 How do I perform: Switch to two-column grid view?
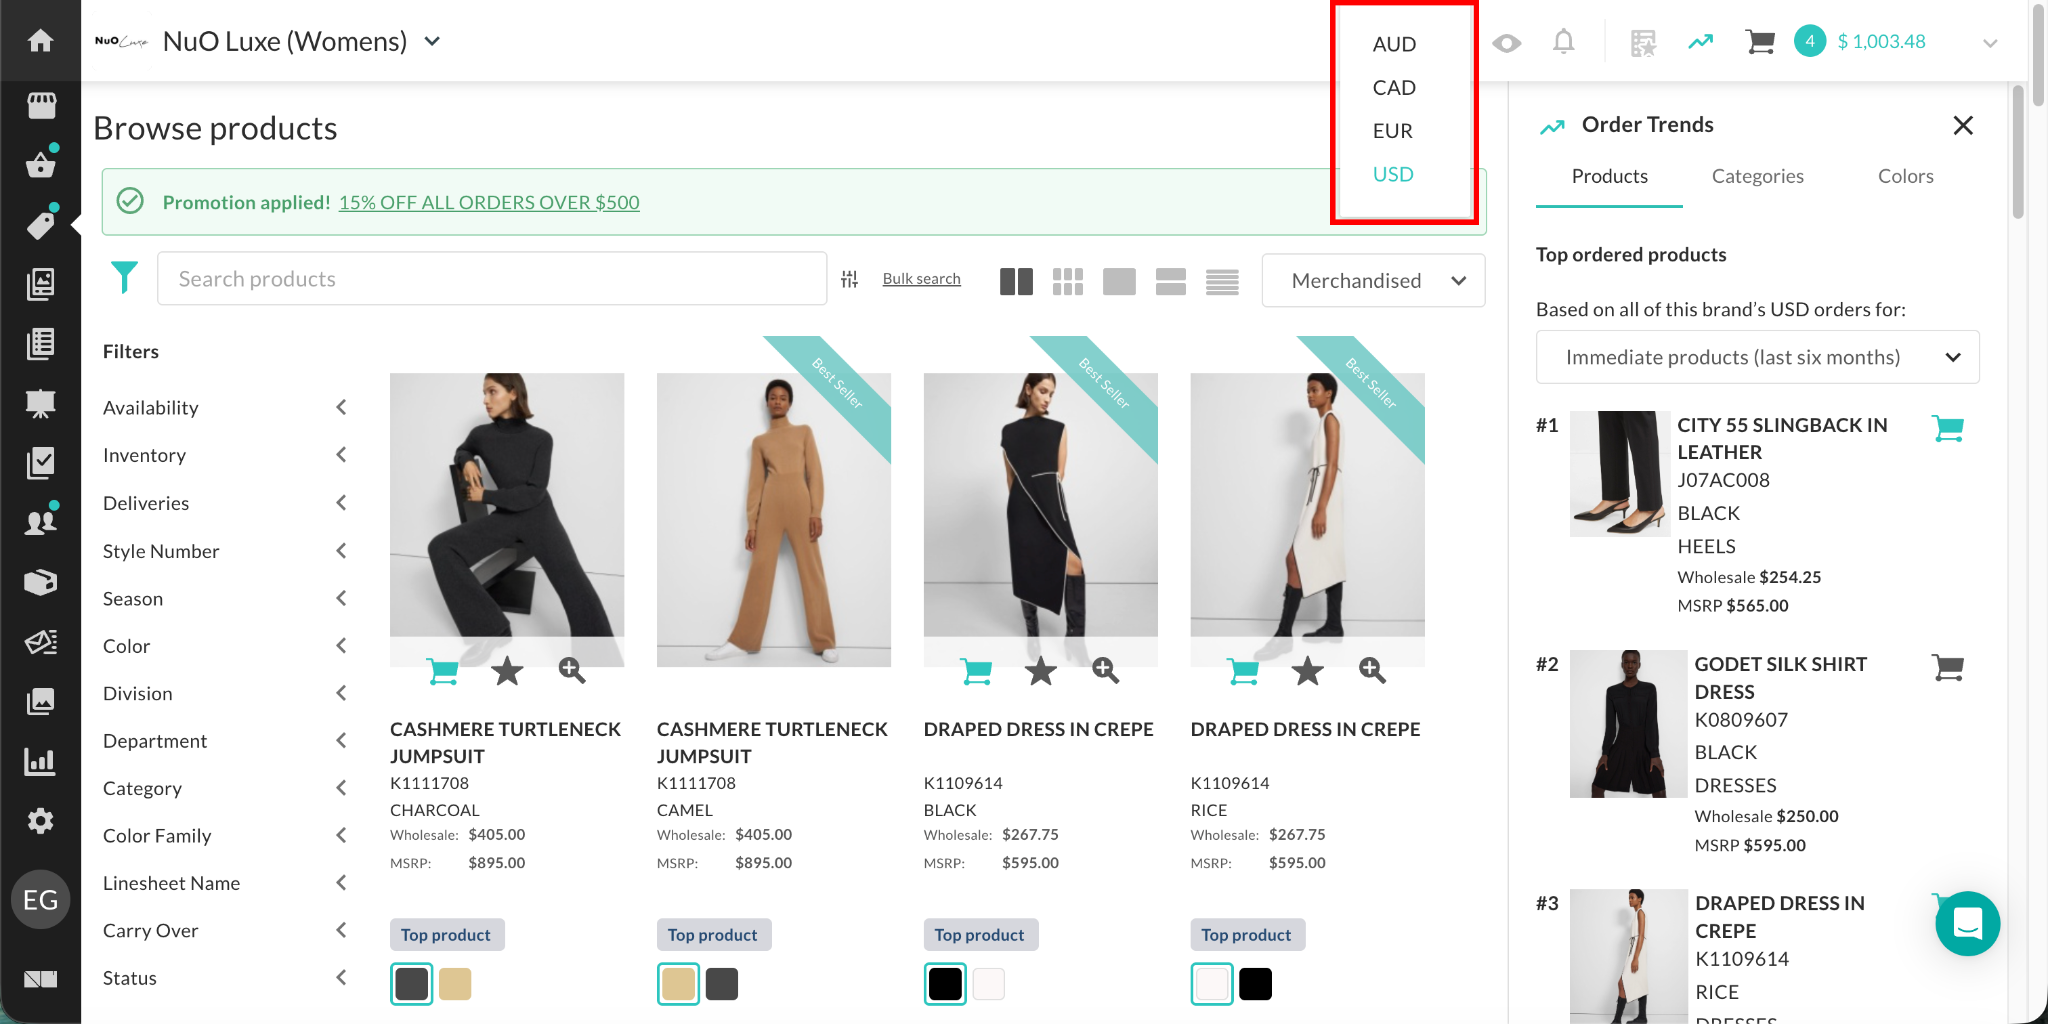coord(1016,281)
